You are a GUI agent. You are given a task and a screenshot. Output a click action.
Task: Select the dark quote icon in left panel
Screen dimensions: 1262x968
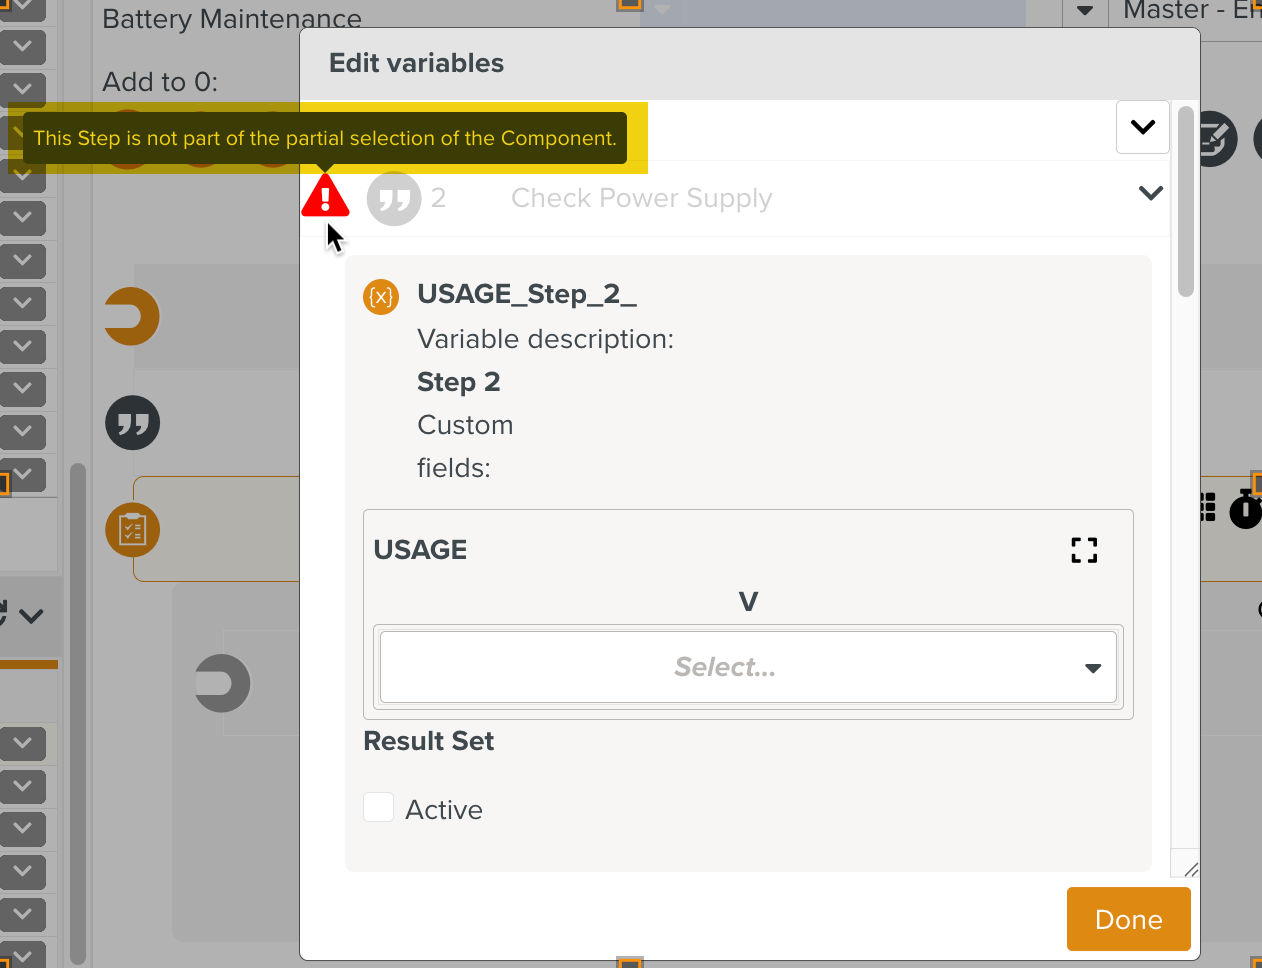[x=133, y=423]
